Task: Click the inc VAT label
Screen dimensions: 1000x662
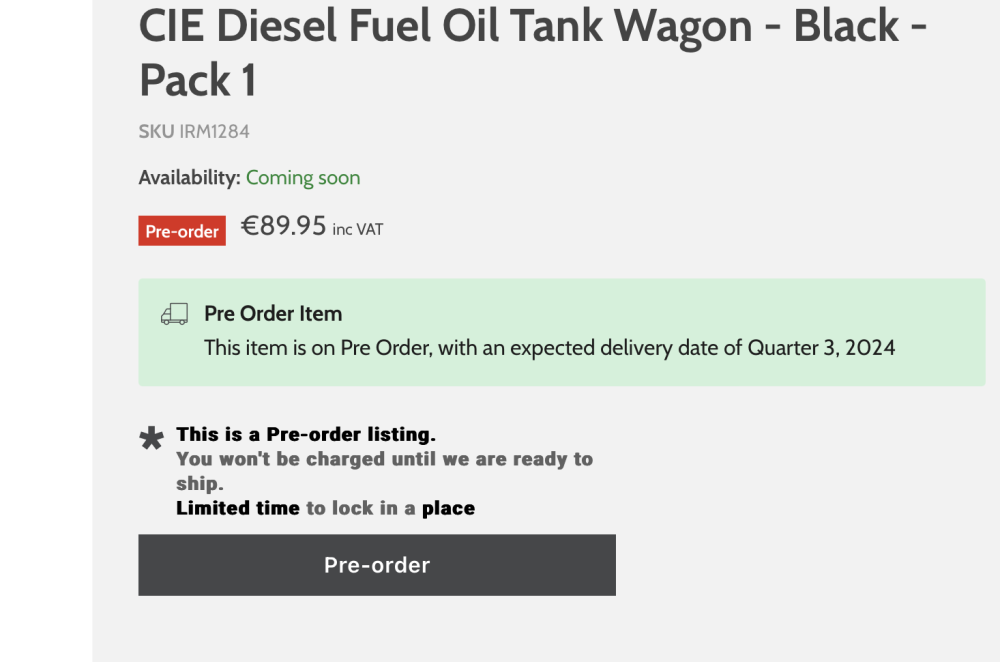Action: [x=358, y=229]
